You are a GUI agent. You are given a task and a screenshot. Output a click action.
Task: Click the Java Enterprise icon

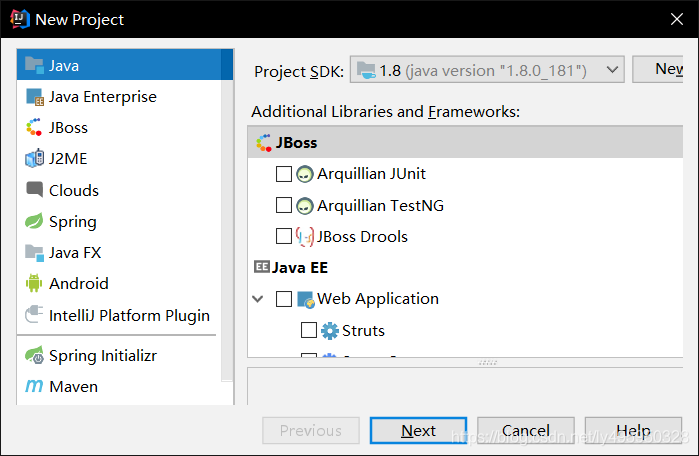(x=34, y=97)
